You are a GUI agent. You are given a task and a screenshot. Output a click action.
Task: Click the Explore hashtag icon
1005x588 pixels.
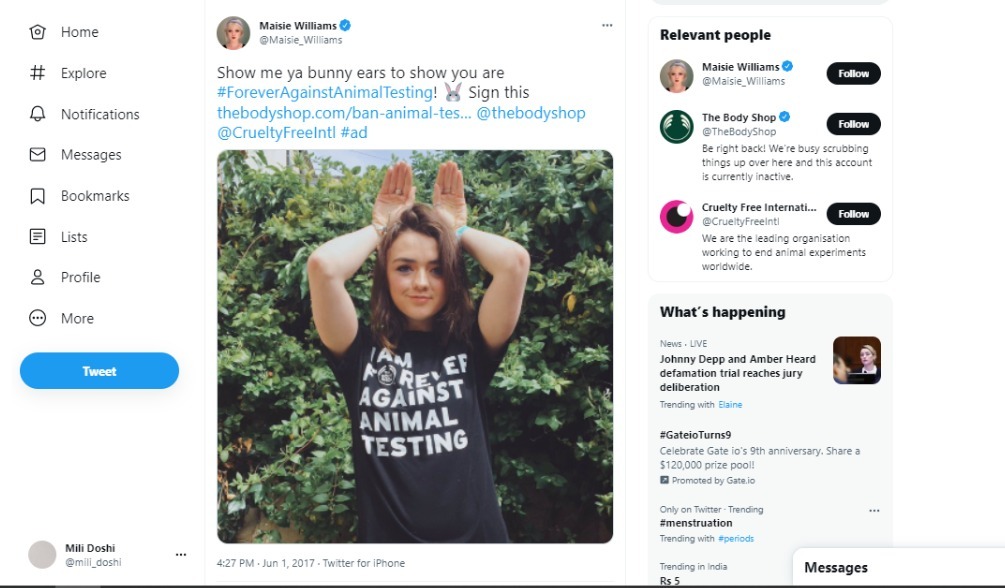[x=38, y=73]
